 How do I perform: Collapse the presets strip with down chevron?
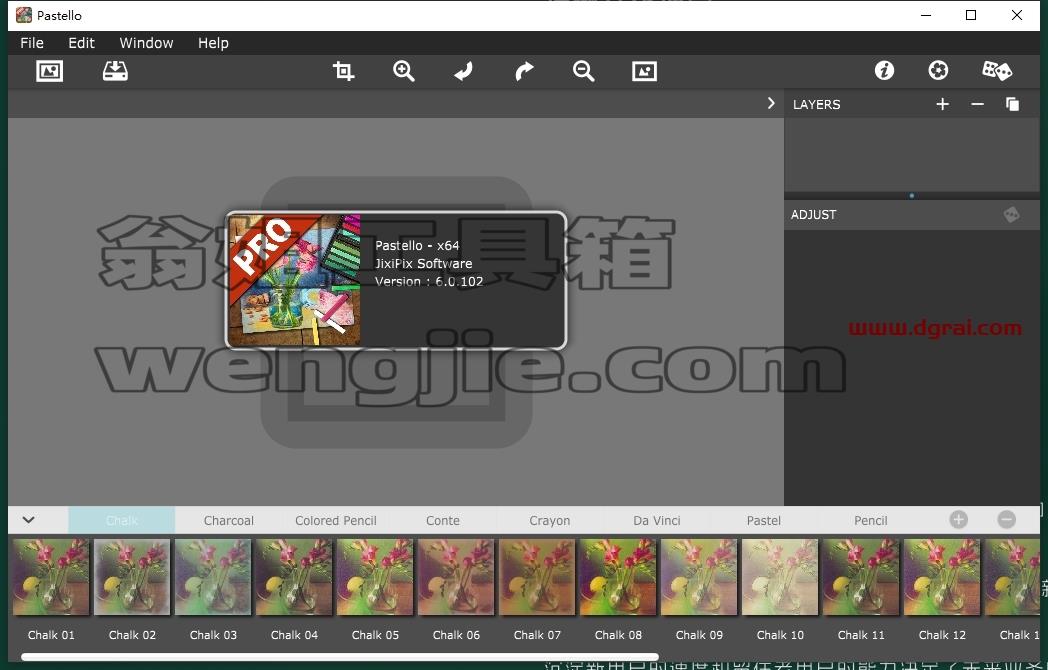[x=29, y=520]
